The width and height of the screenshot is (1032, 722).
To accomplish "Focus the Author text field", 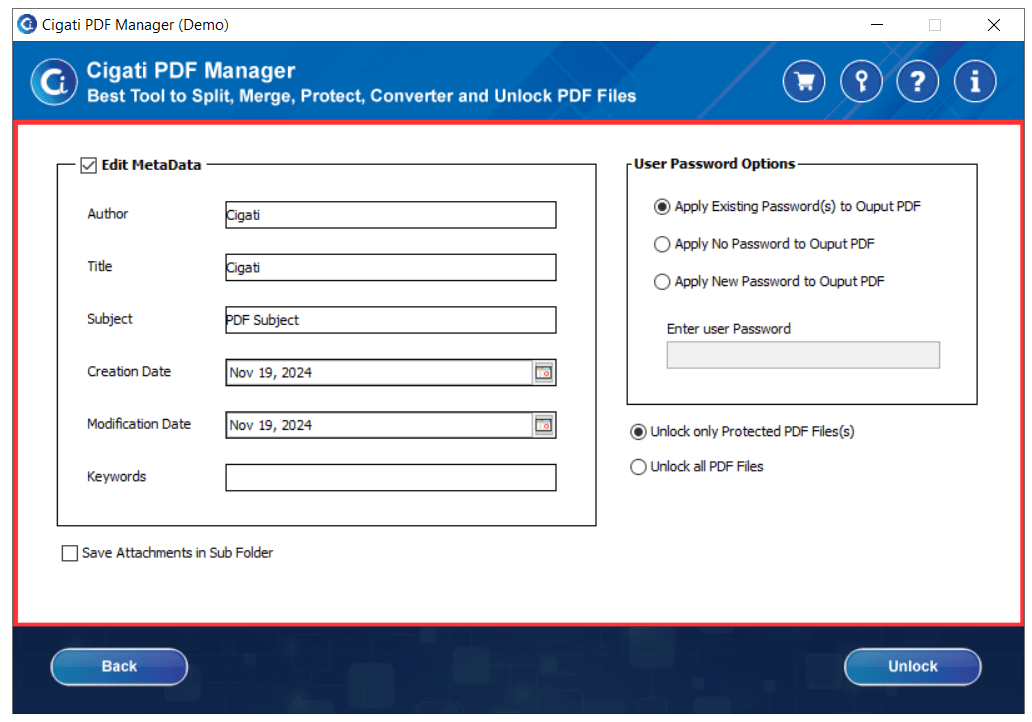I will tap(391, 215).
